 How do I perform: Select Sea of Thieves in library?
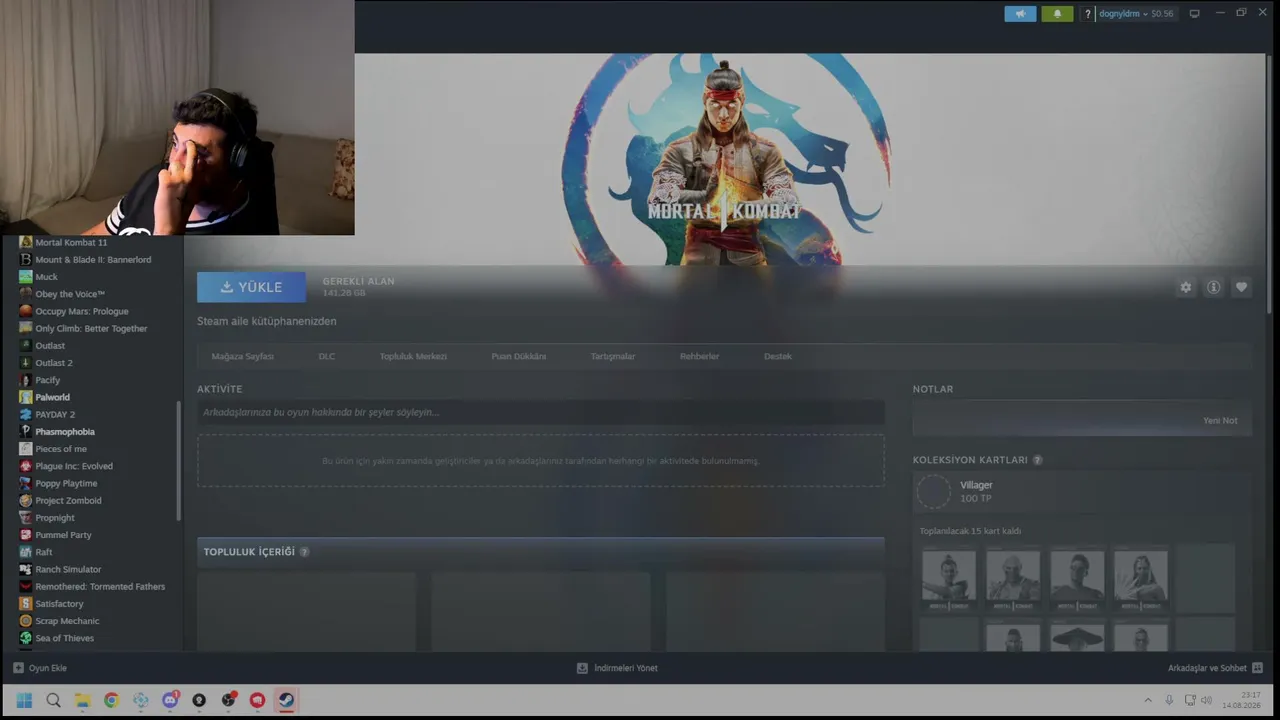pos(64,638)
